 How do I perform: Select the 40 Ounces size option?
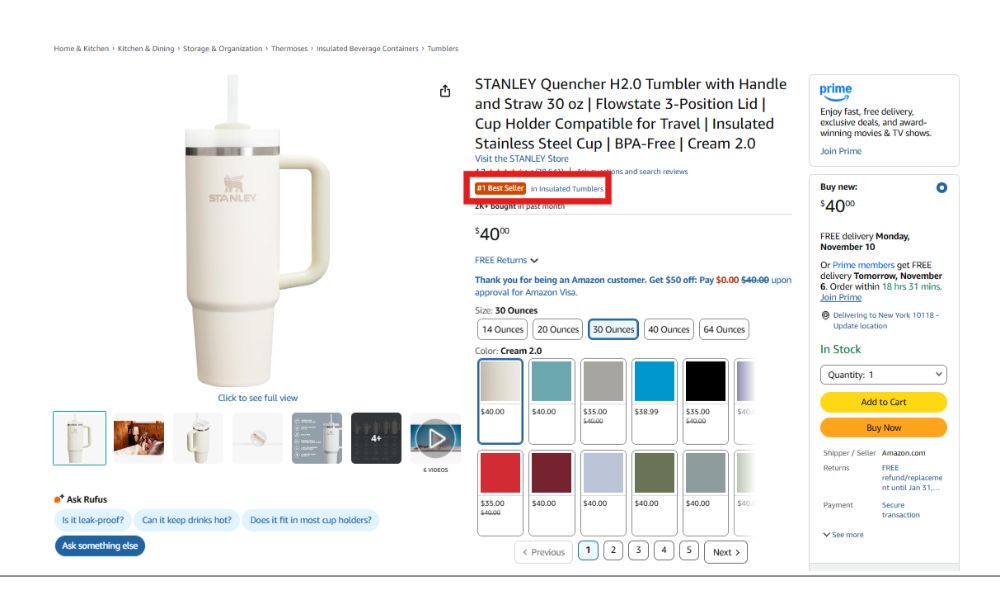668,329
